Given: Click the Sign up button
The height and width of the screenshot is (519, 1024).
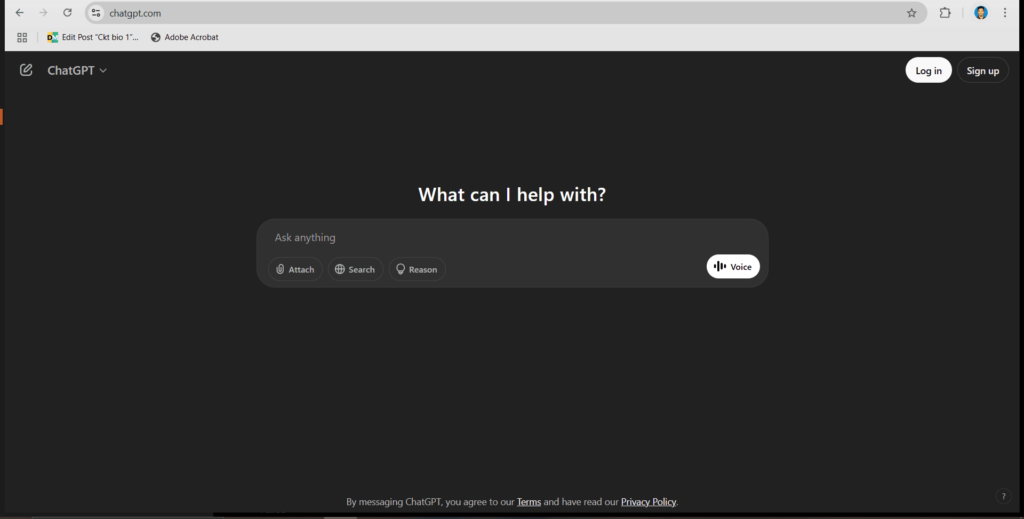Looking at the screenshot, I should tap(983, 71).
